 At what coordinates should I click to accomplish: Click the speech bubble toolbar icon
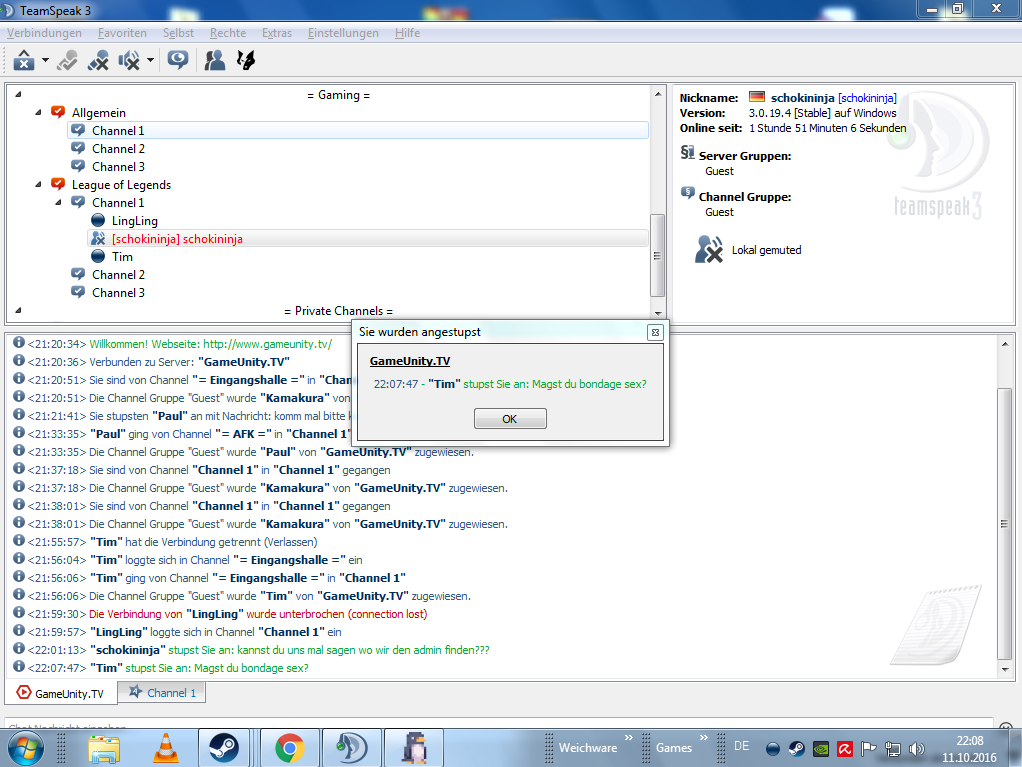pyautogui.click(x=178, y=61)
